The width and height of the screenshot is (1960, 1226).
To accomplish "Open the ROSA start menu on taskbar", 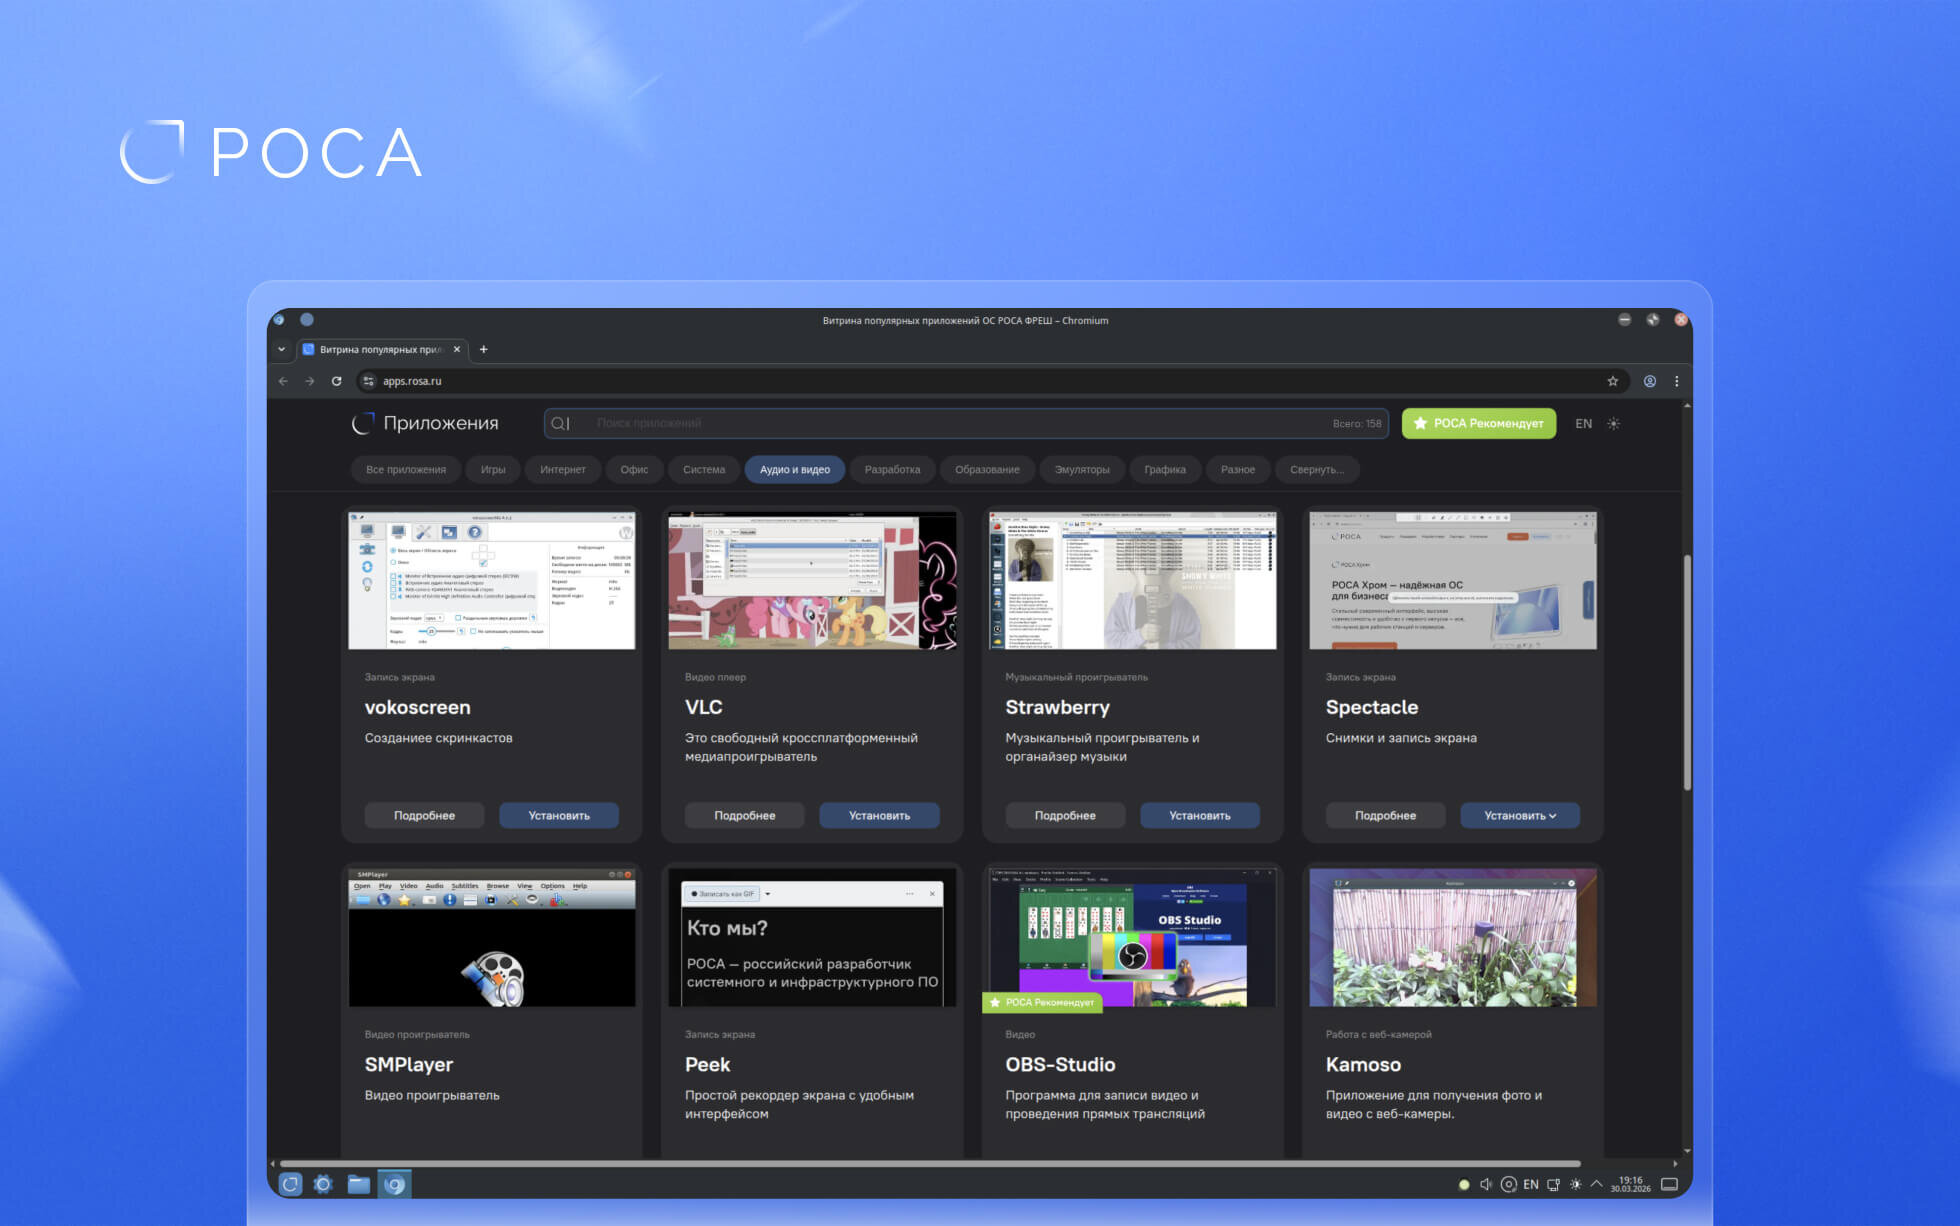I will tap(291, 1185).
